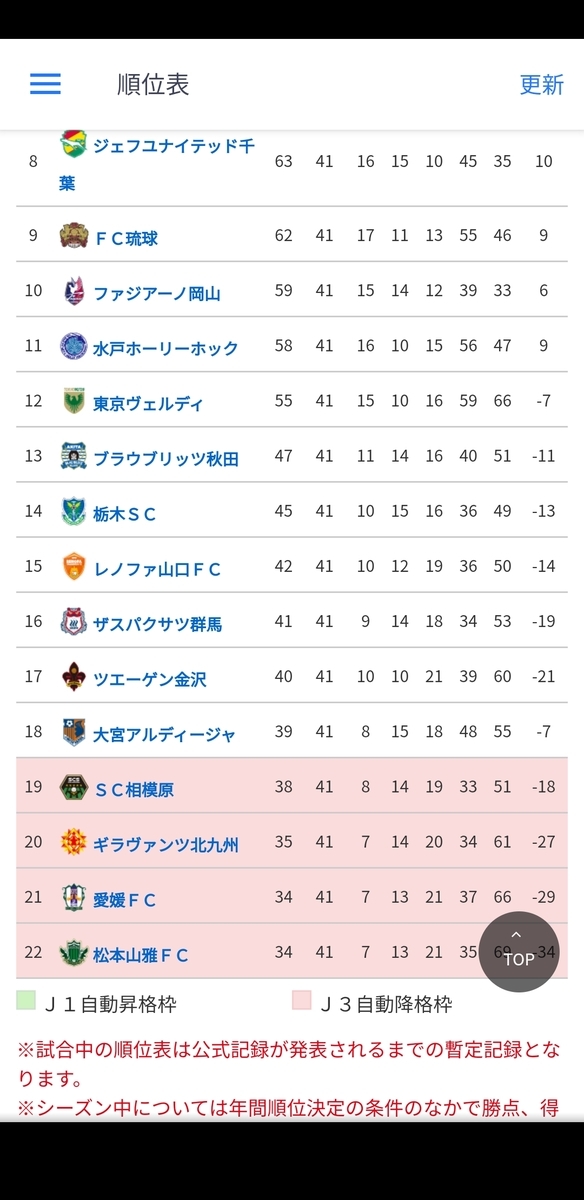This screenshot has height=1200, width=584.
Task: Click the ジェフユナイテッド千葉 team crest
Action: click(73, 145)
